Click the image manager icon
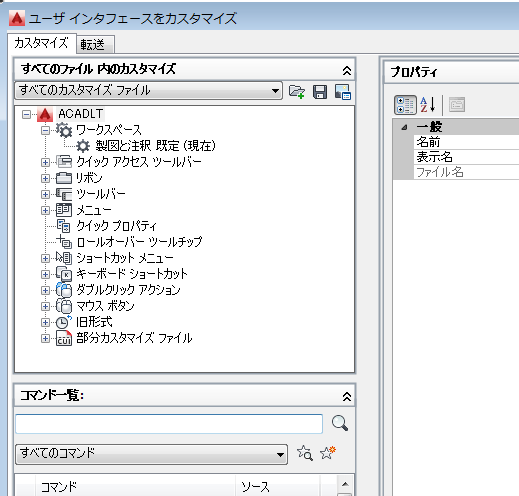Image resolution: width=519 pixels, height=496 pixels. click(342, 92)
